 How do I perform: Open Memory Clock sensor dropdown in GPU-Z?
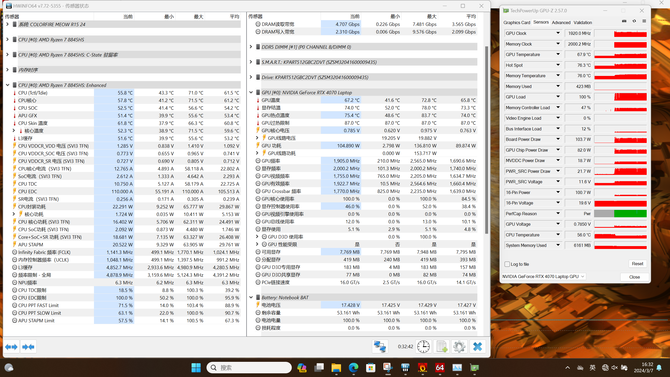(x=558, y=44)
